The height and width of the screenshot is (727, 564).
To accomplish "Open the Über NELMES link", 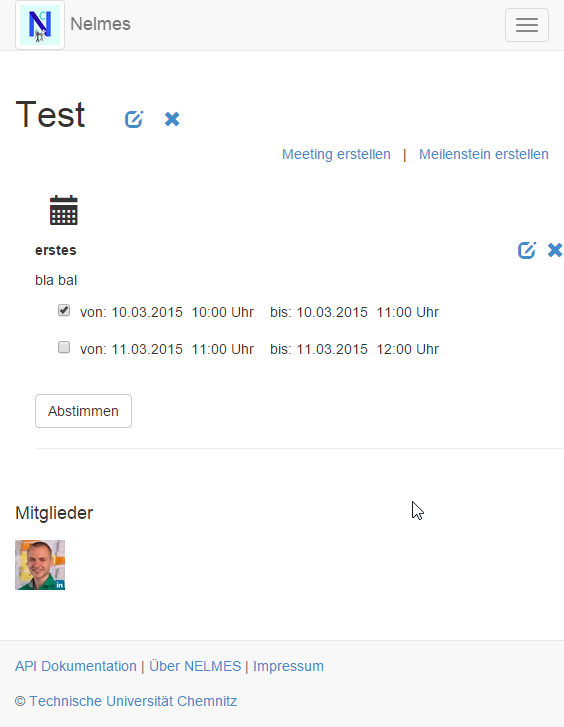I will (195, 666).
